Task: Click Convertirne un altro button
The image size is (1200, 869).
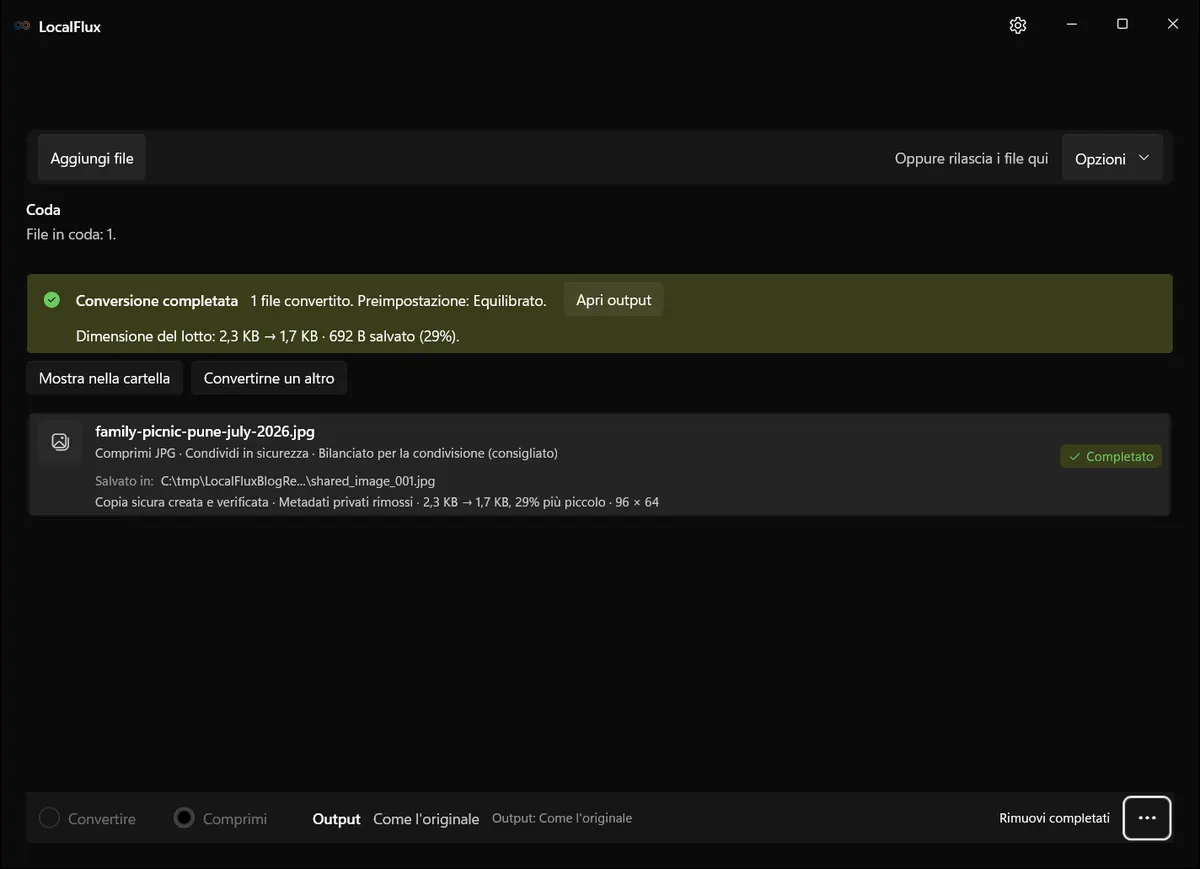Action: [x=269, y=378]
